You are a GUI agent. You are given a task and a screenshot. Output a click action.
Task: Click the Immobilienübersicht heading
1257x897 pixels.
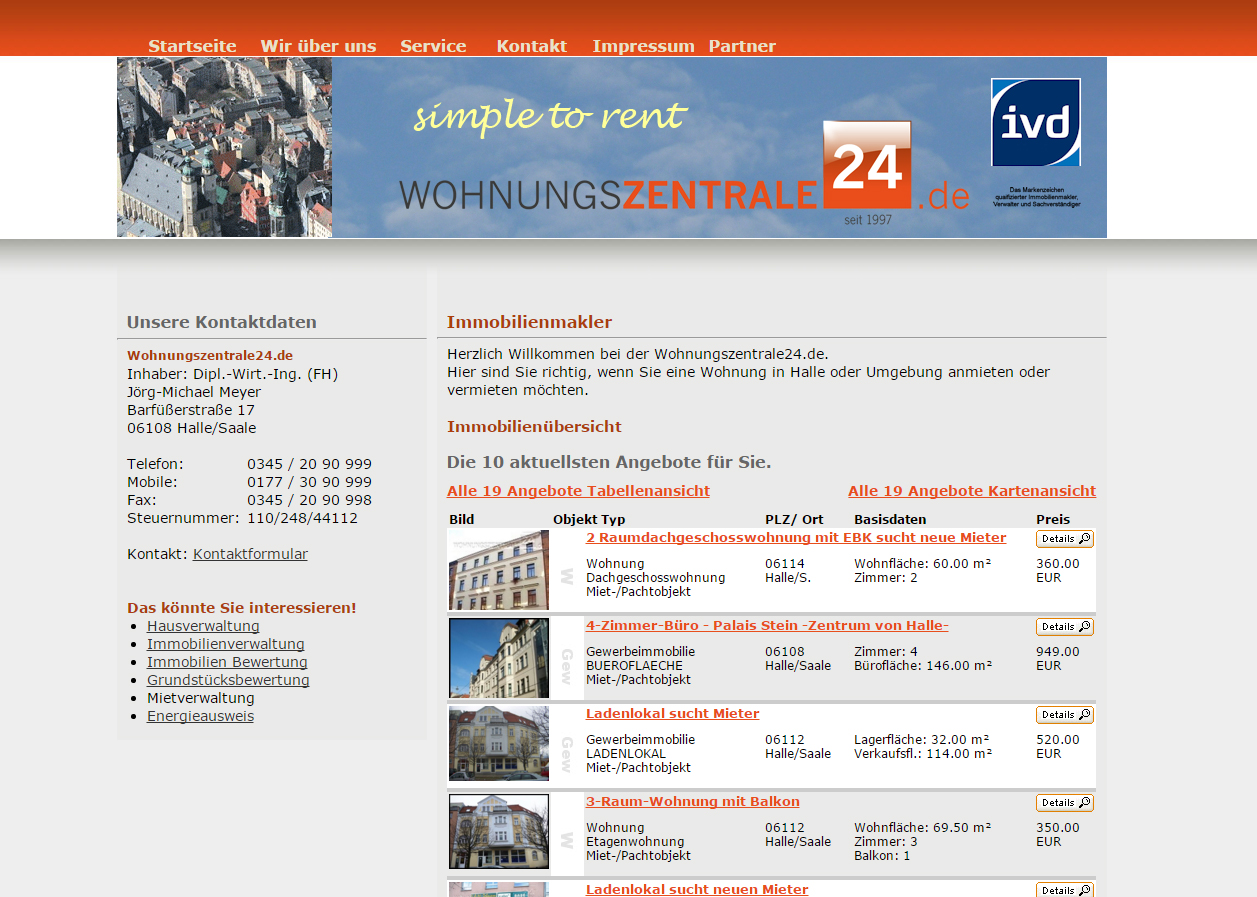pyautogui.click(x=534, y=427)
